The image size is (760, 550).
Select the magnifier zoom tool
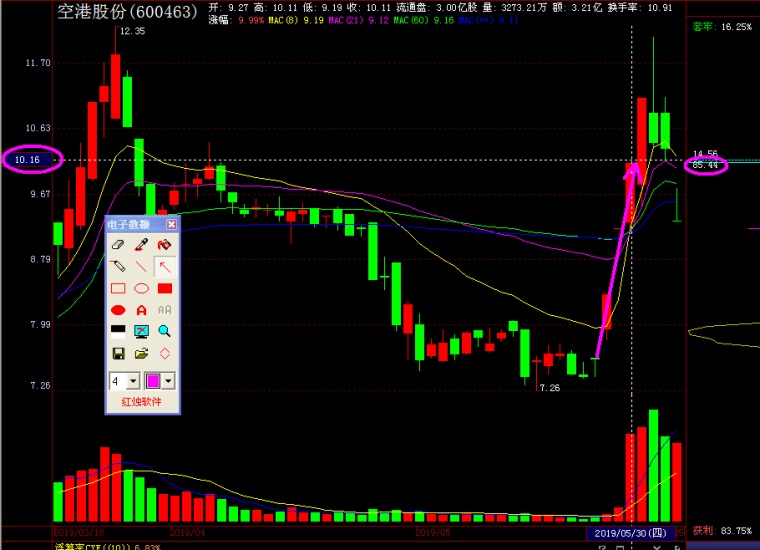tap(164, 331)
